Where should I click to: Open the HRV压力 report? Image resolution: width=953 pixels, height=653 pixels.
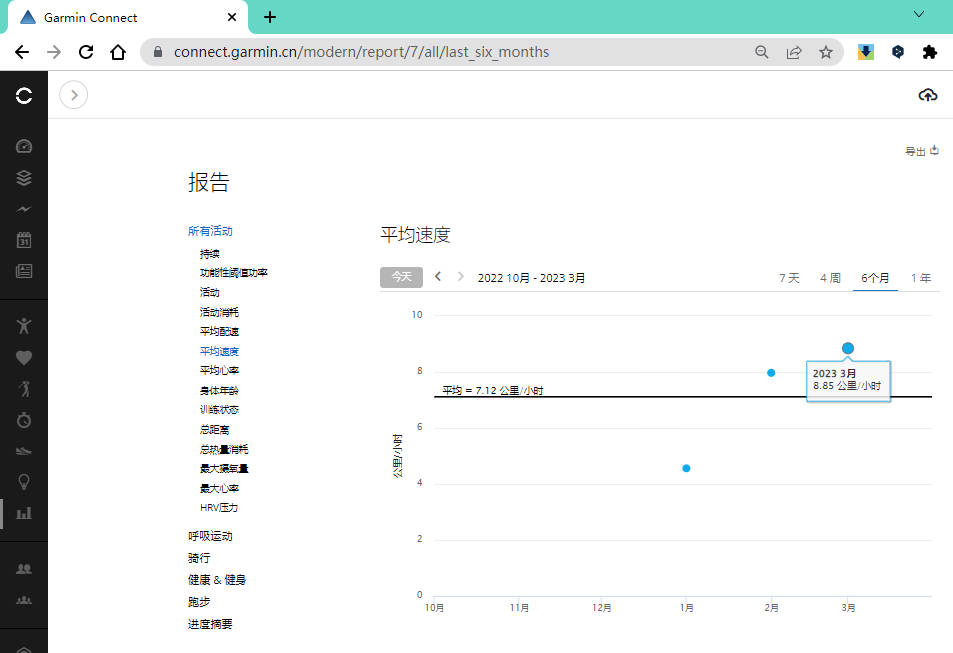[x=219, y=508]
